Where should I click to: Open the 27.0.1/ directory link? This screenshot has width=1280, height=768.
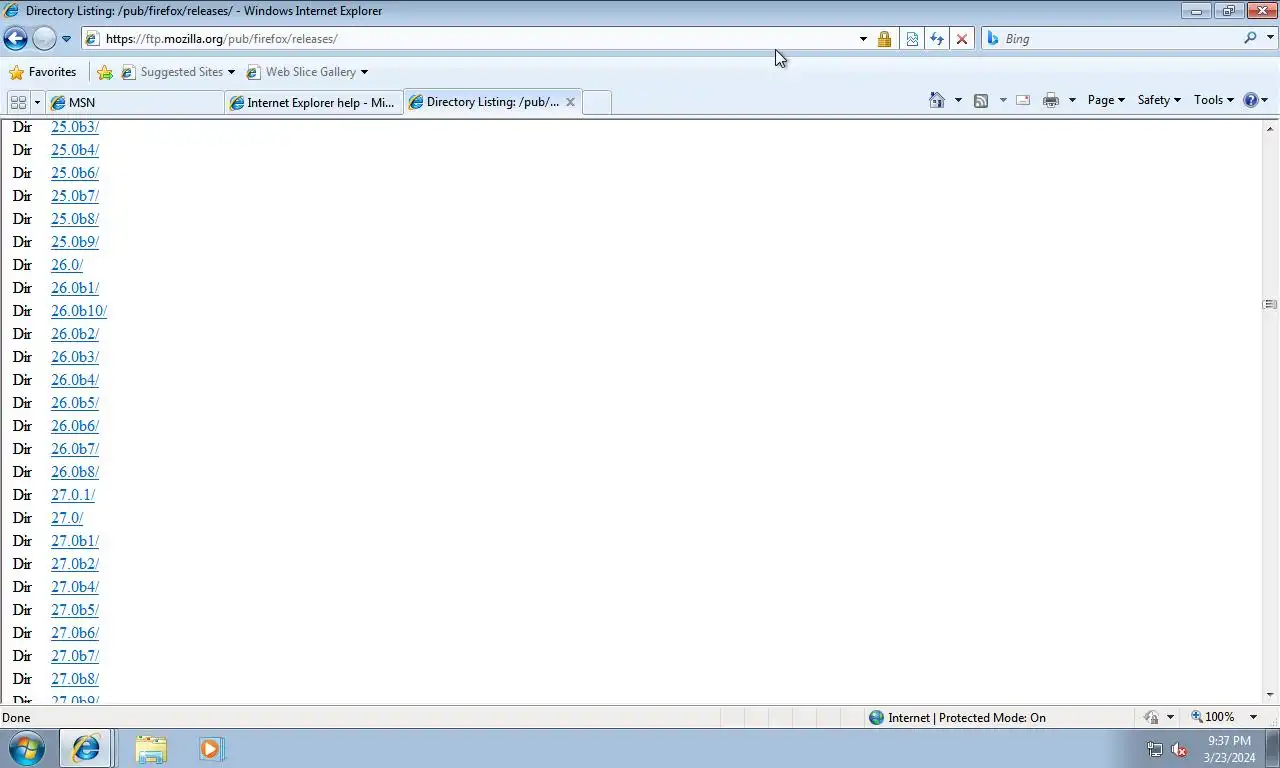[73, 495]
